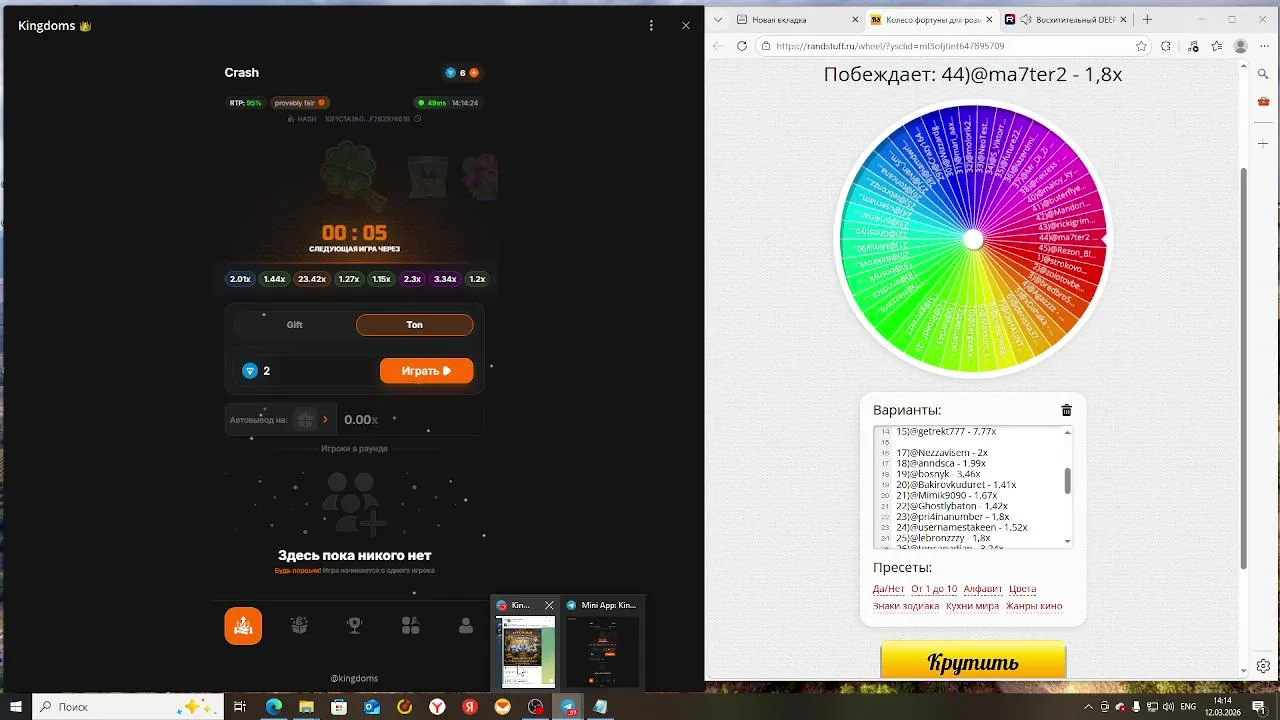Select the Кухни мира preset
Screen dimensions: 1280x720
pyautogui.click(x=972, y=606)
